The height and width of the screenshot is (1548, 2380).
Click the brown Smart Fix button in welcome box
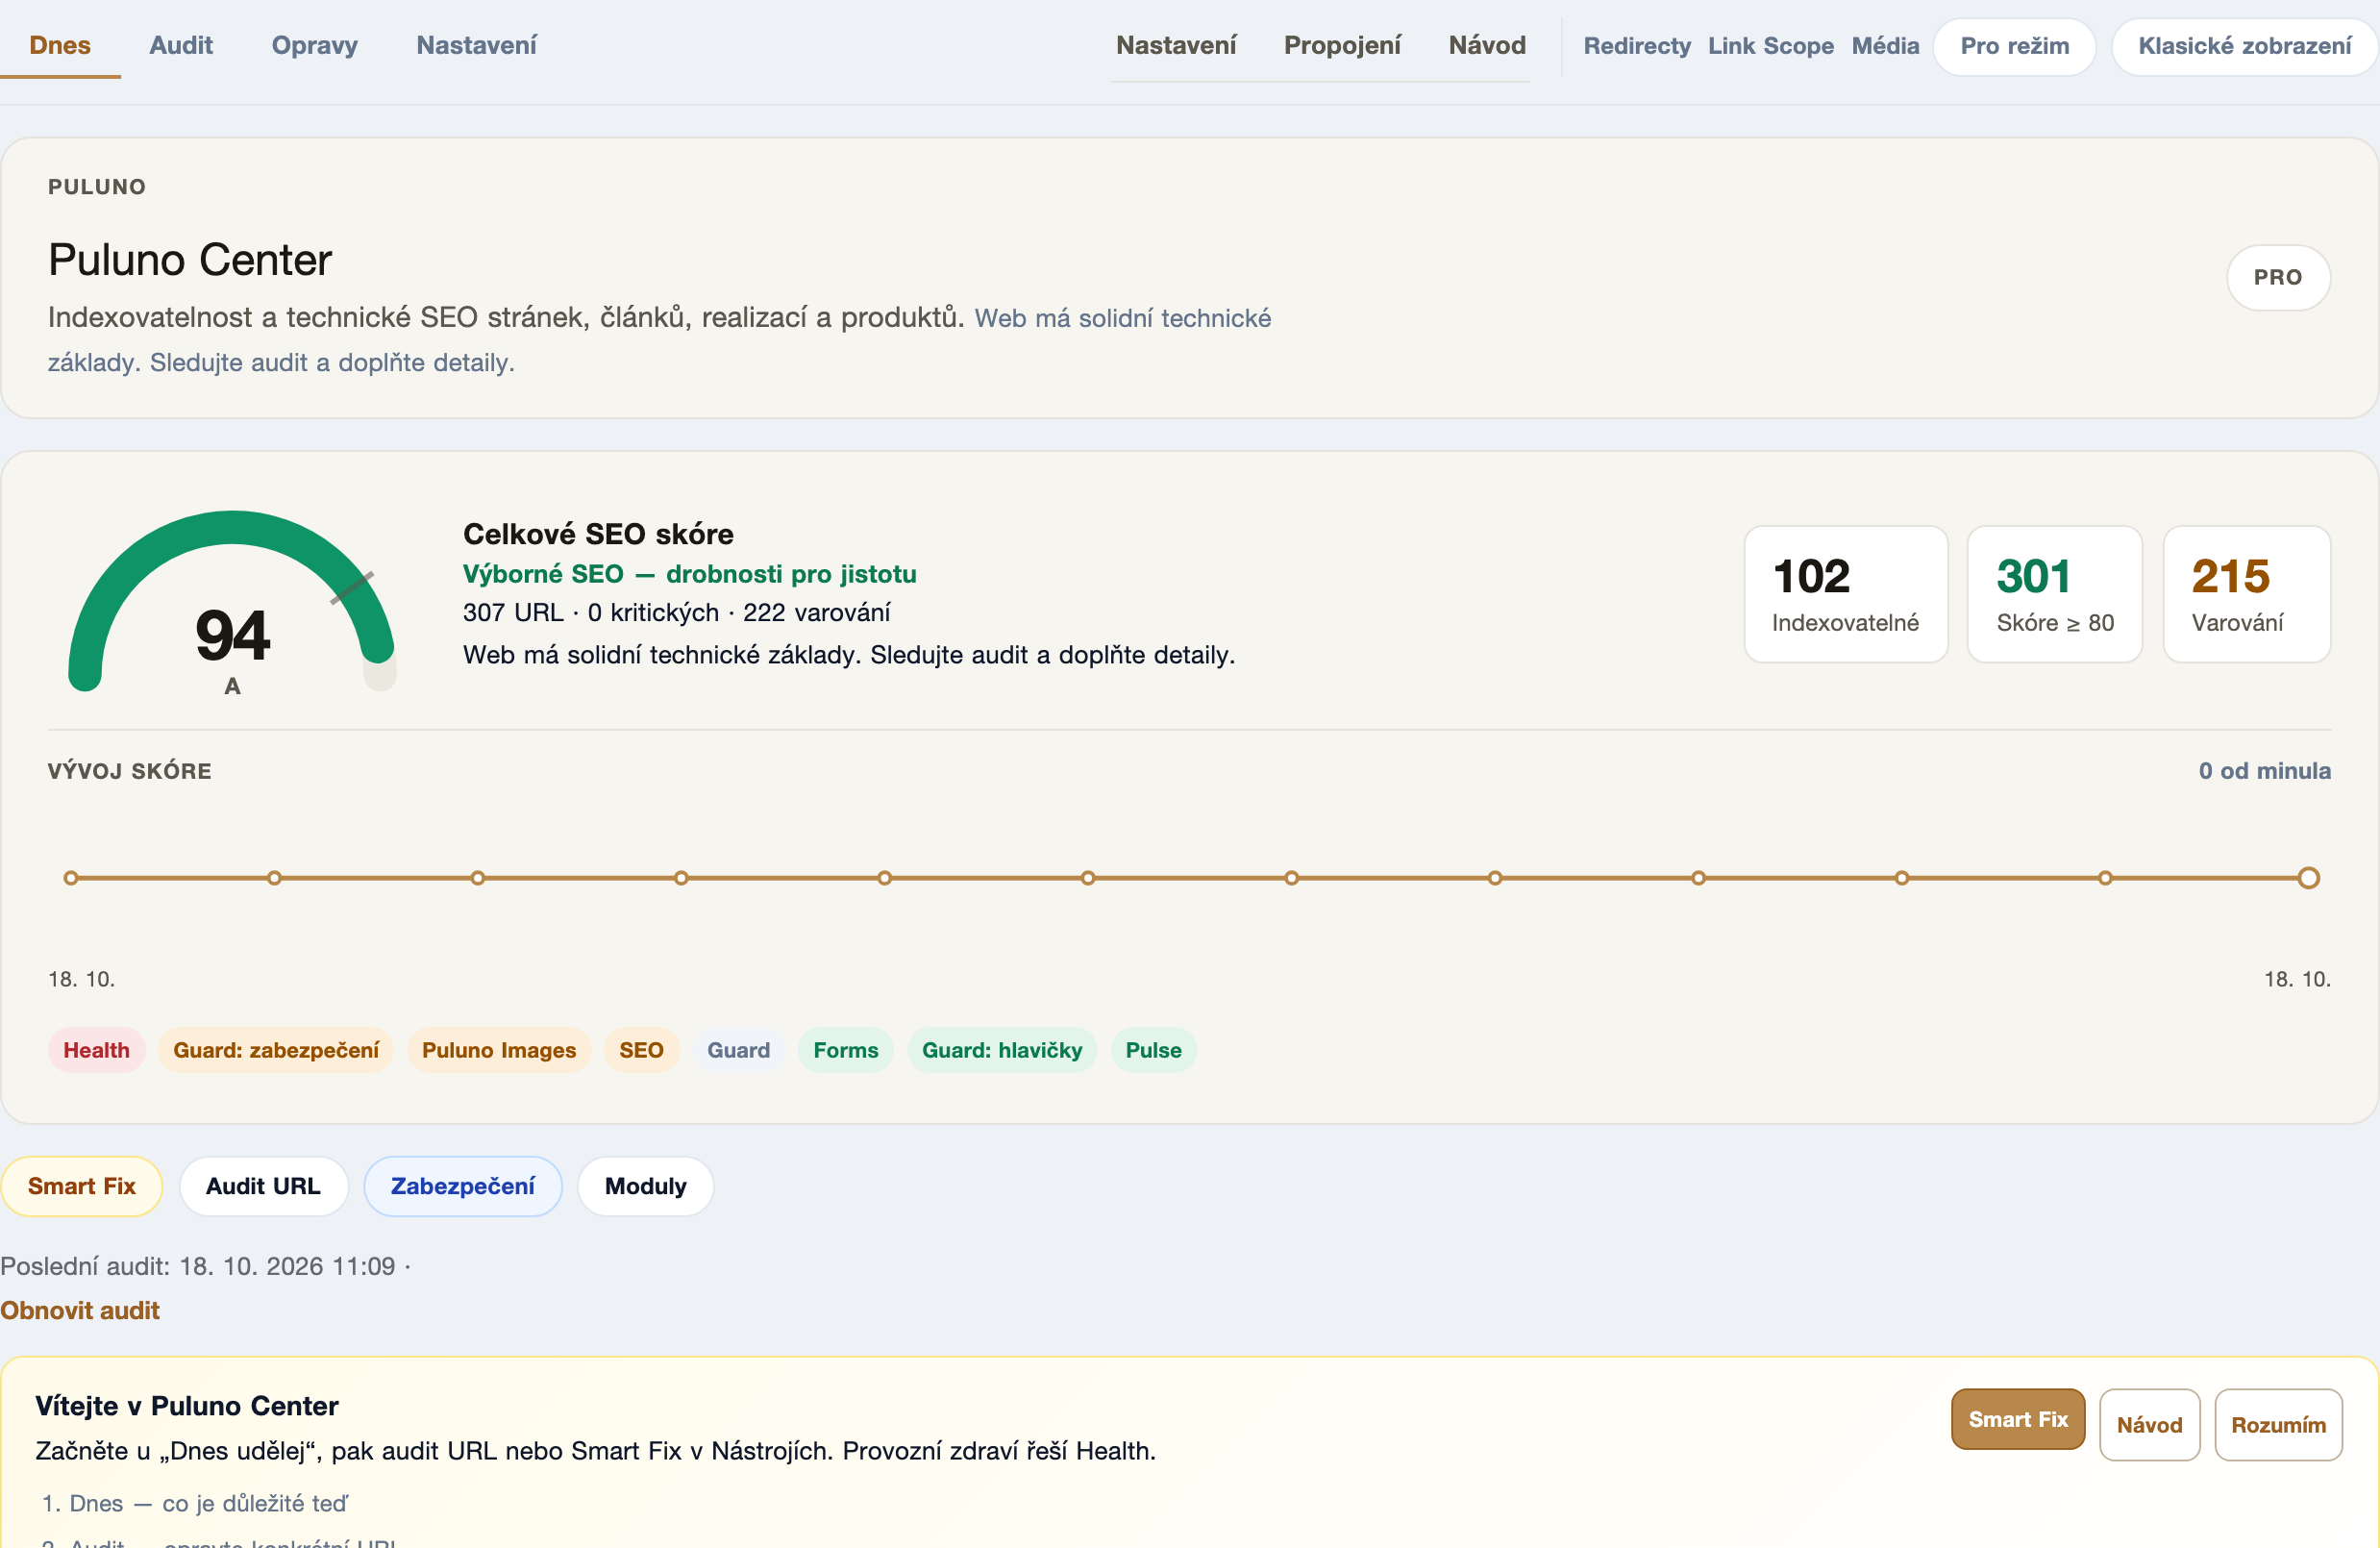tap(2018, 1419)
